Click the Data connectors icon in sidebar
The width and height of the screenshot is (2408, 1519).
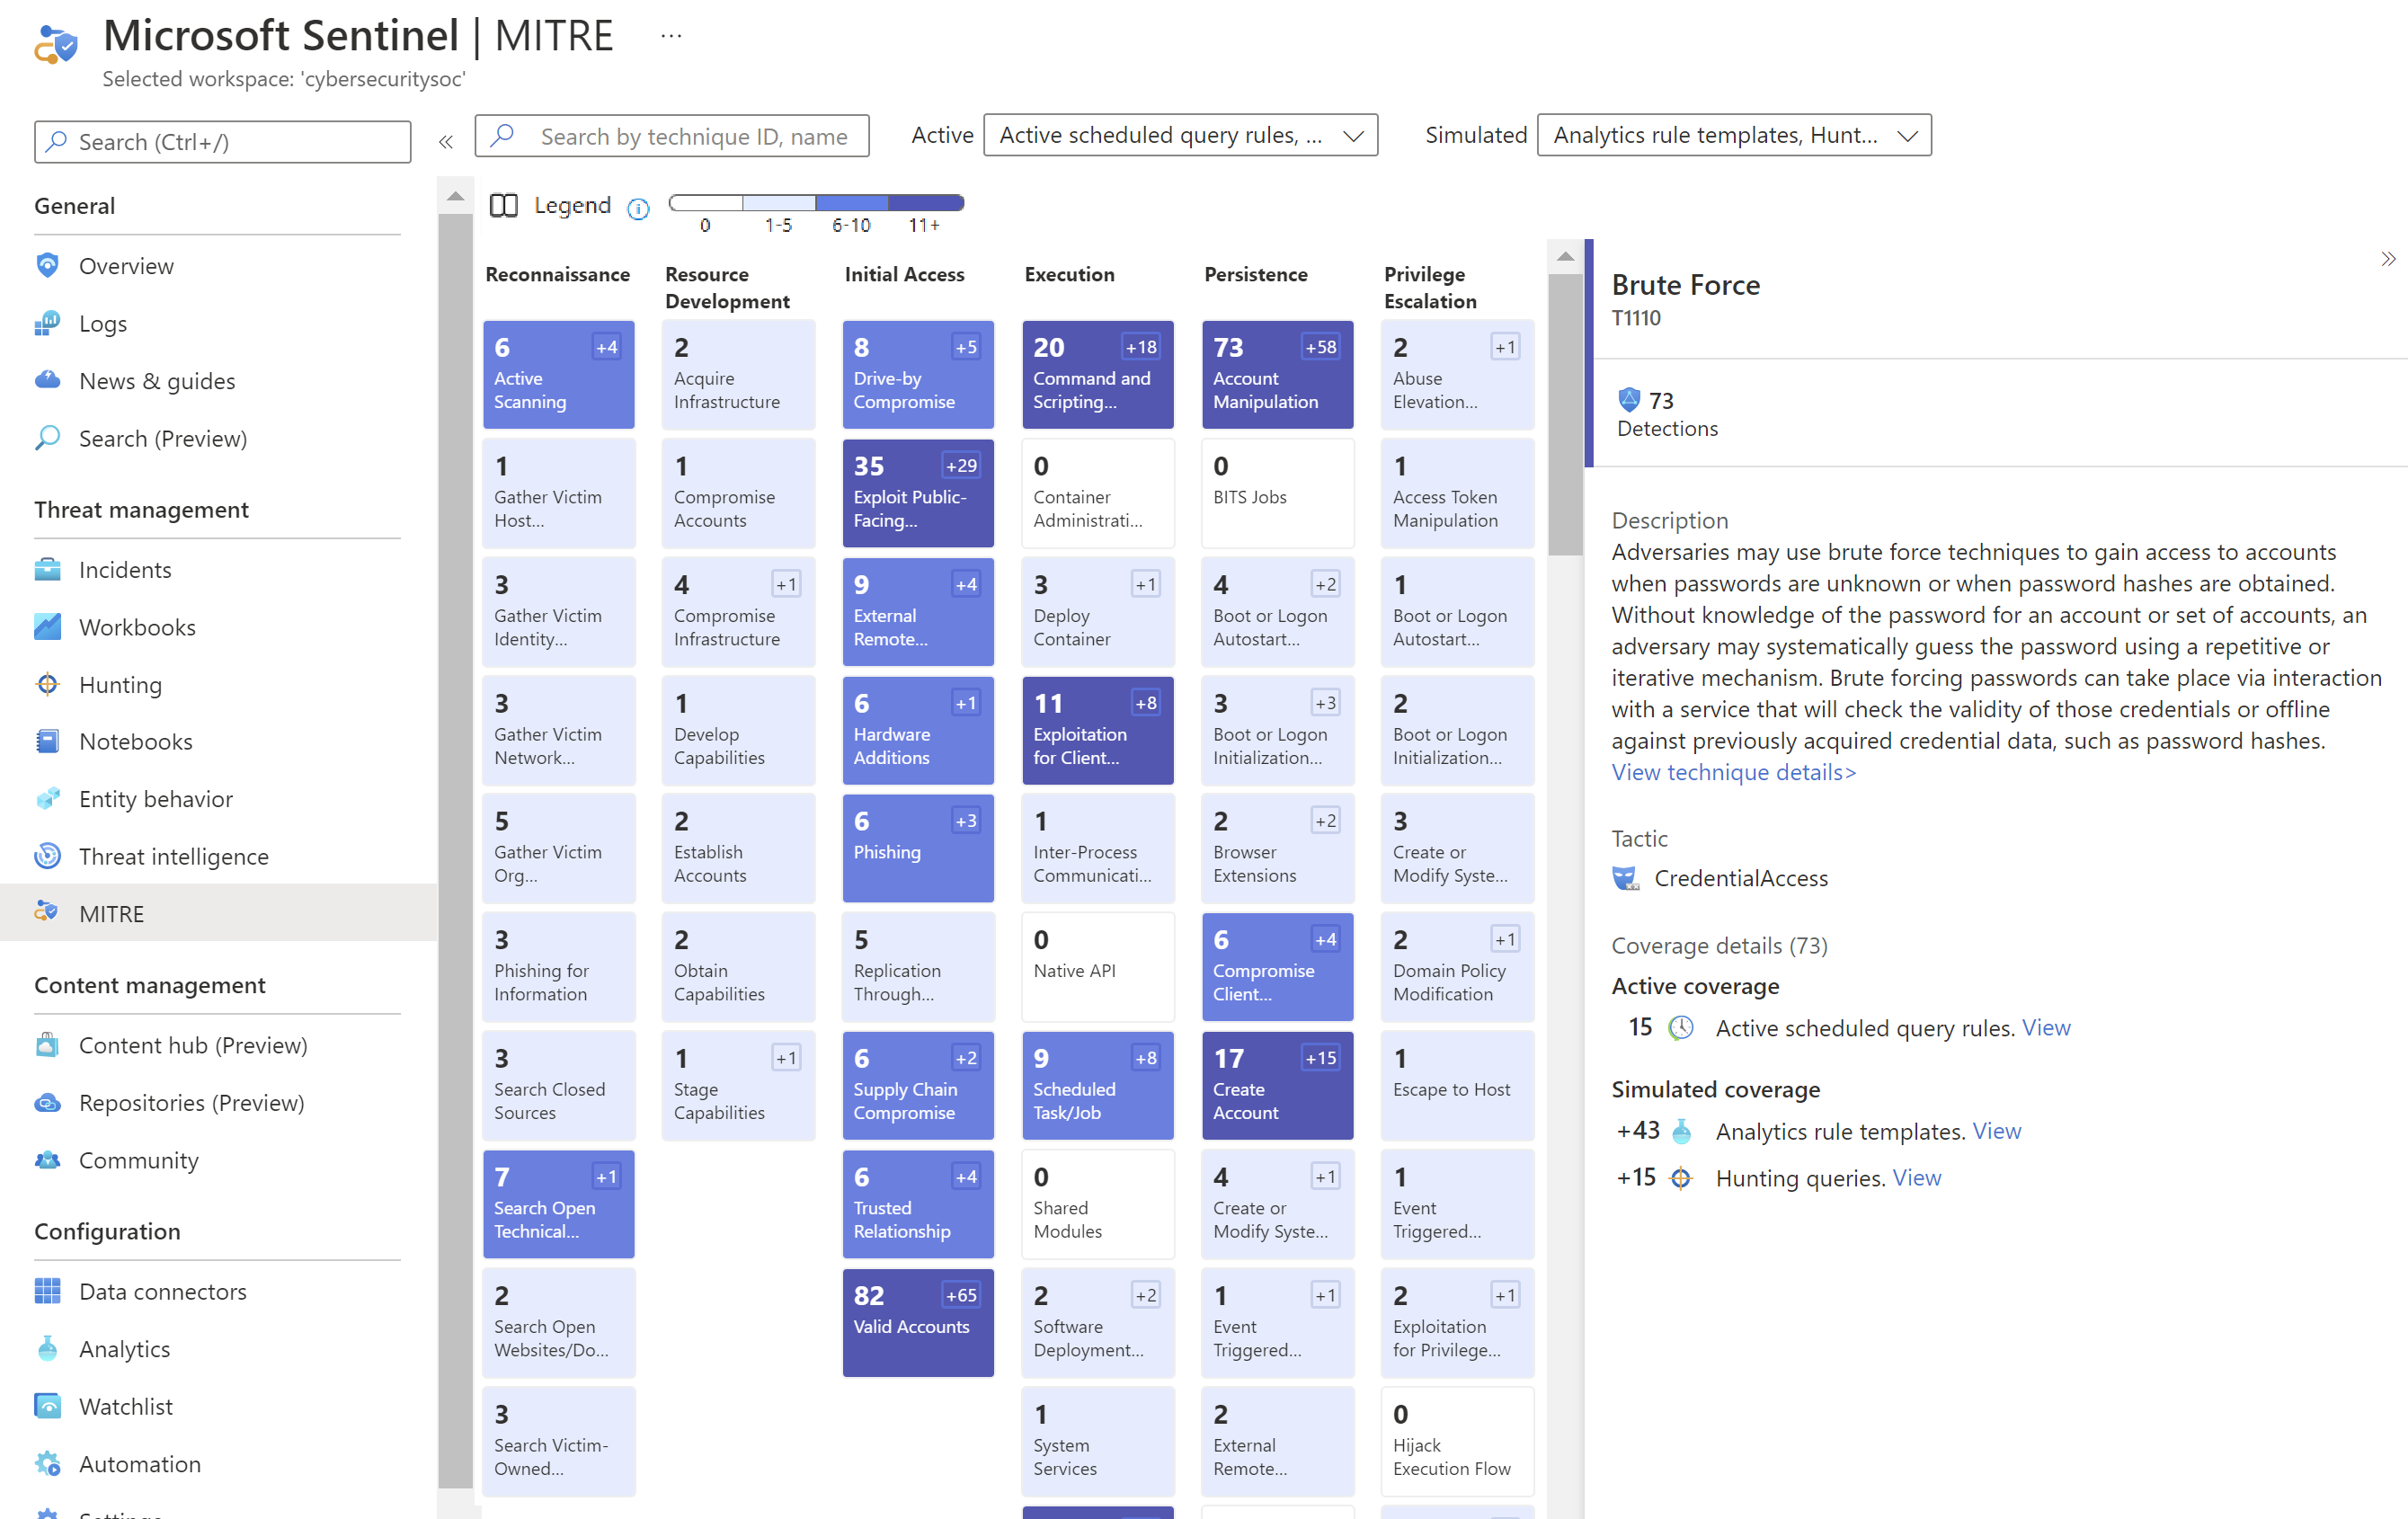pyautogui.click(x=48, y=1290)
